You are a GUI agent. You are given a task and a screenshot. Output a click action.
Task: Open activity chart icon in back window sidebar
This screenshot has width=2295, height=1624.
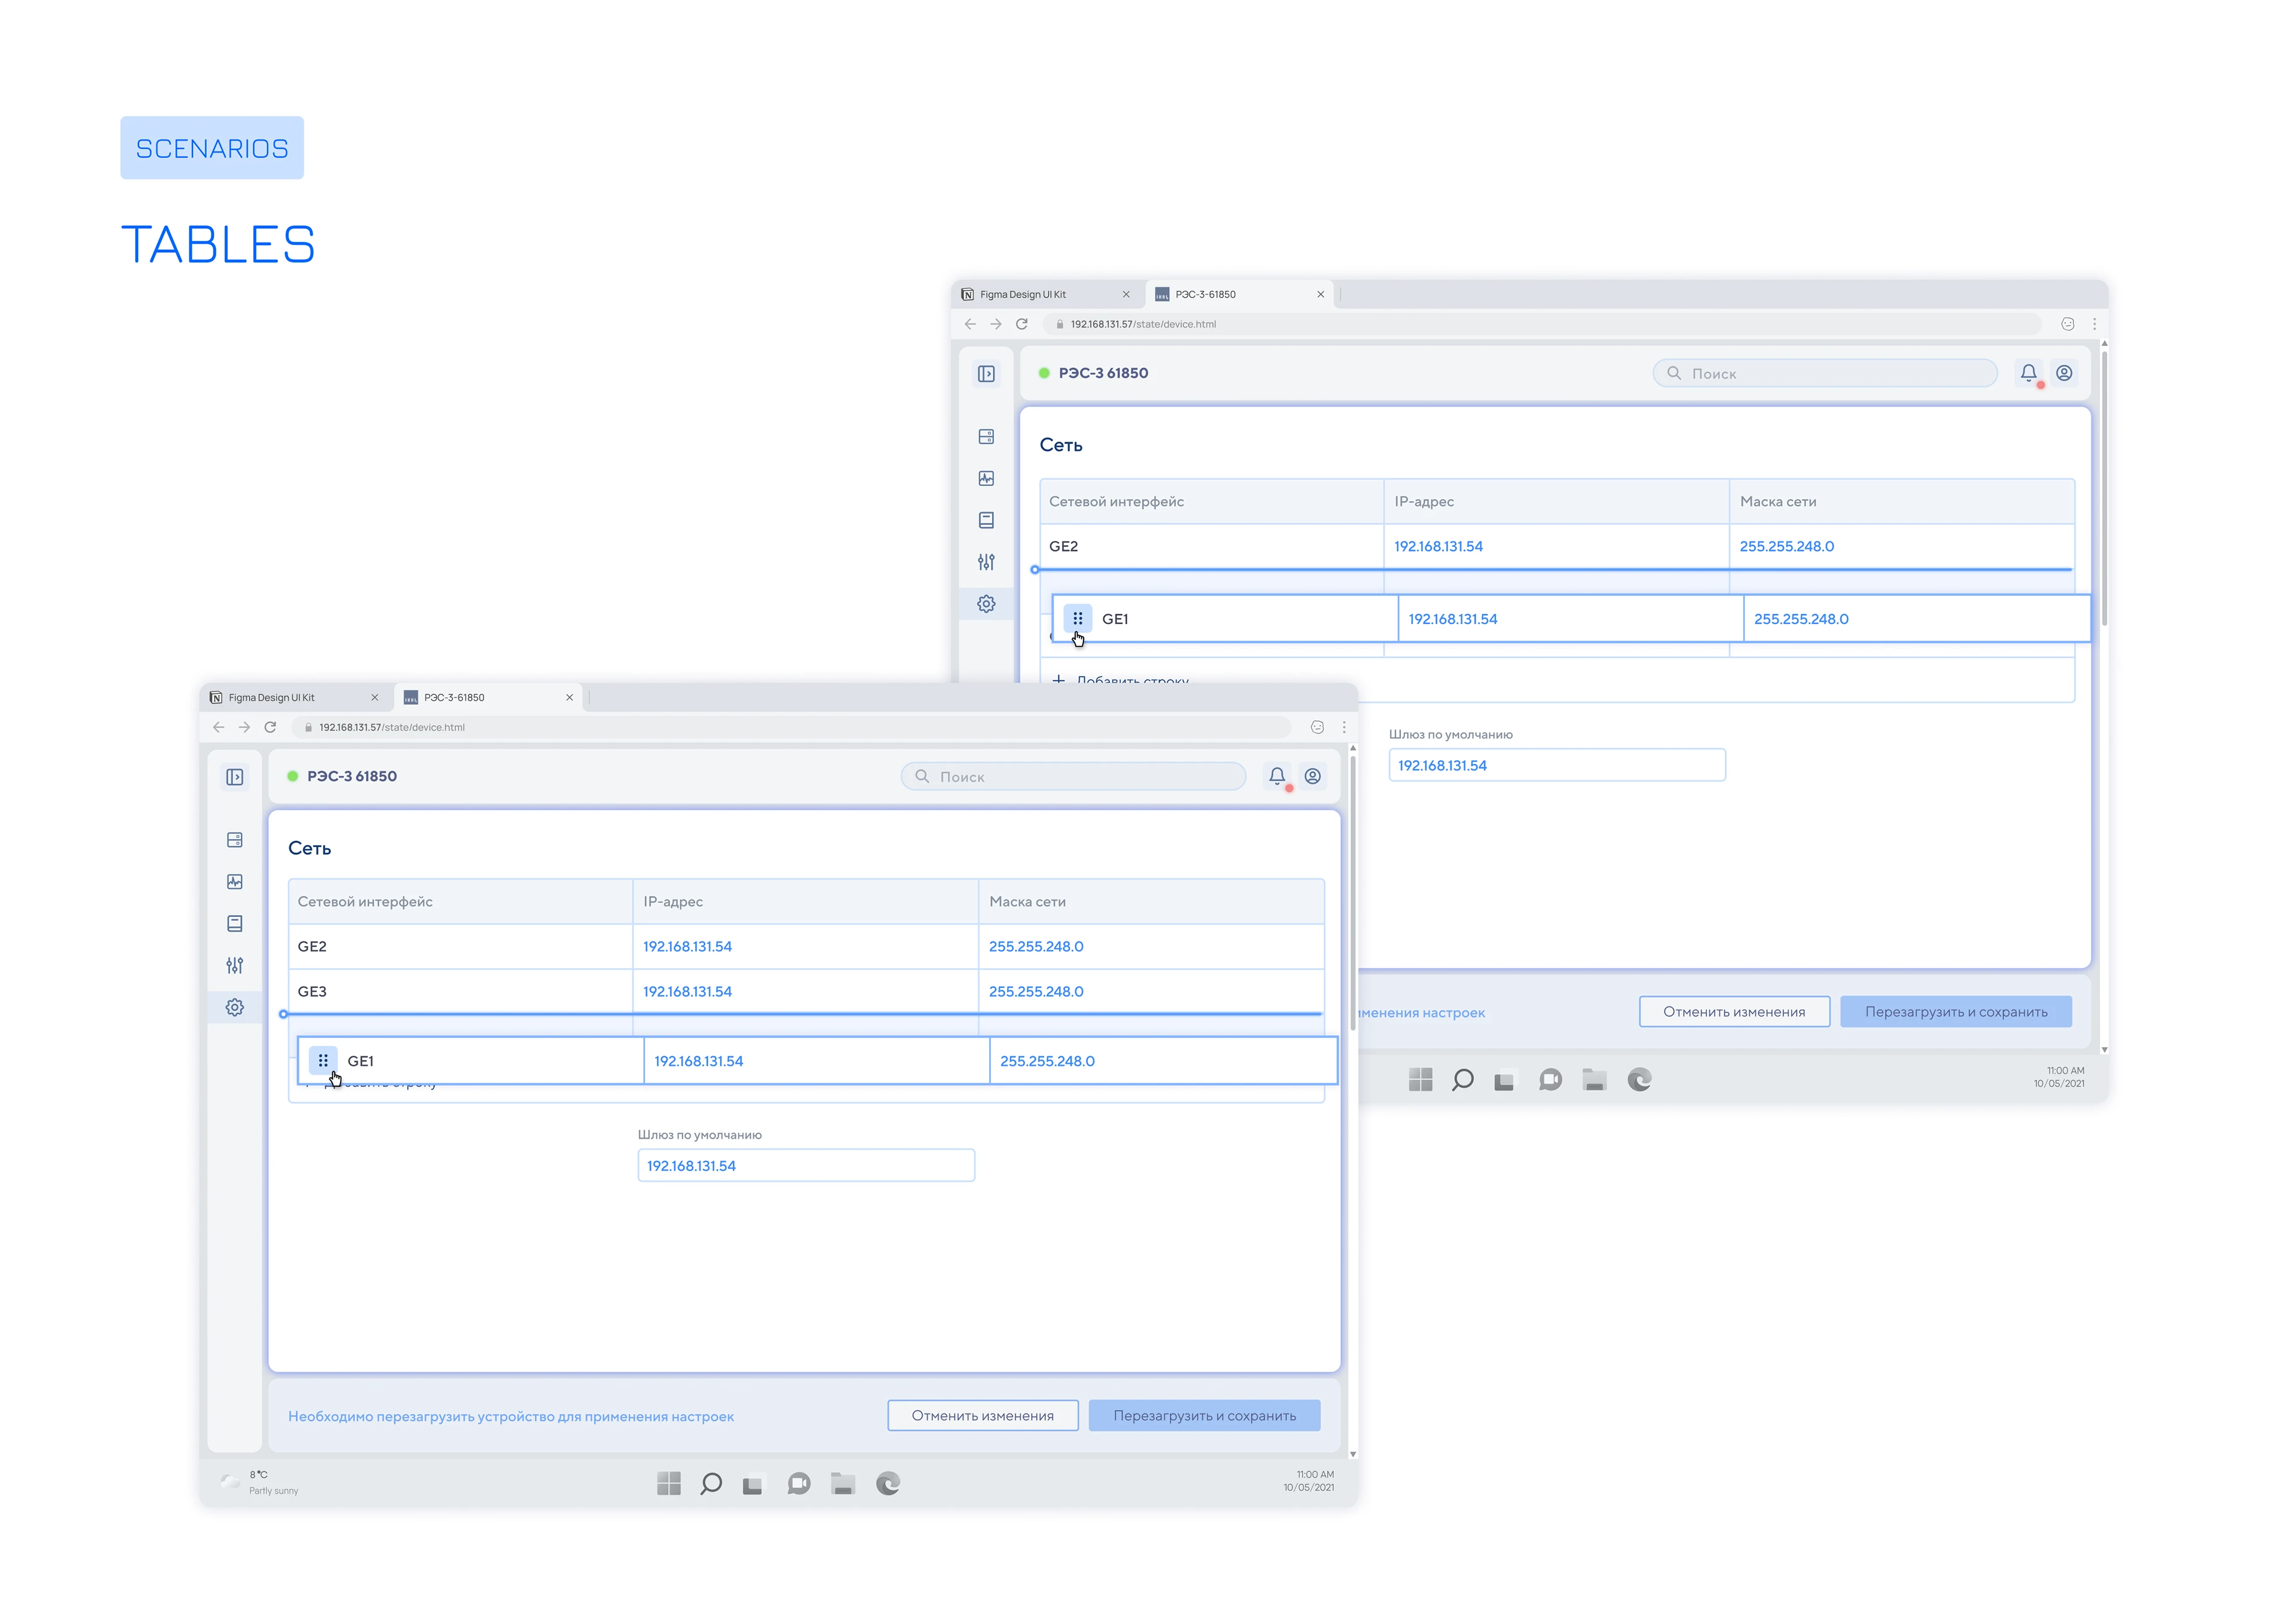coord(987,479)
